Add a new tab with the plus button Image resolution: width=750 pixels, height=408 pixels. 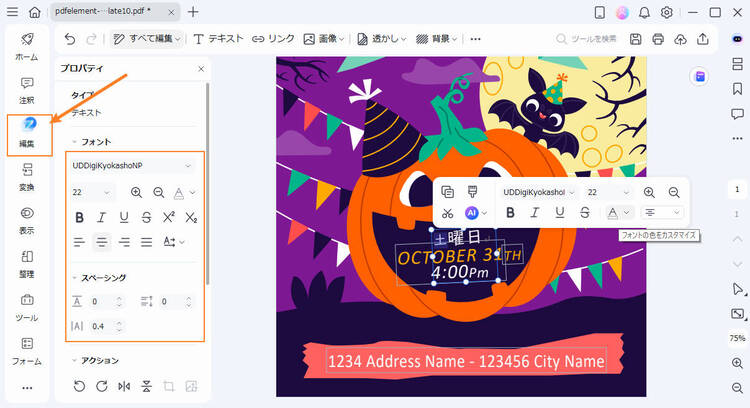(193, 12)
